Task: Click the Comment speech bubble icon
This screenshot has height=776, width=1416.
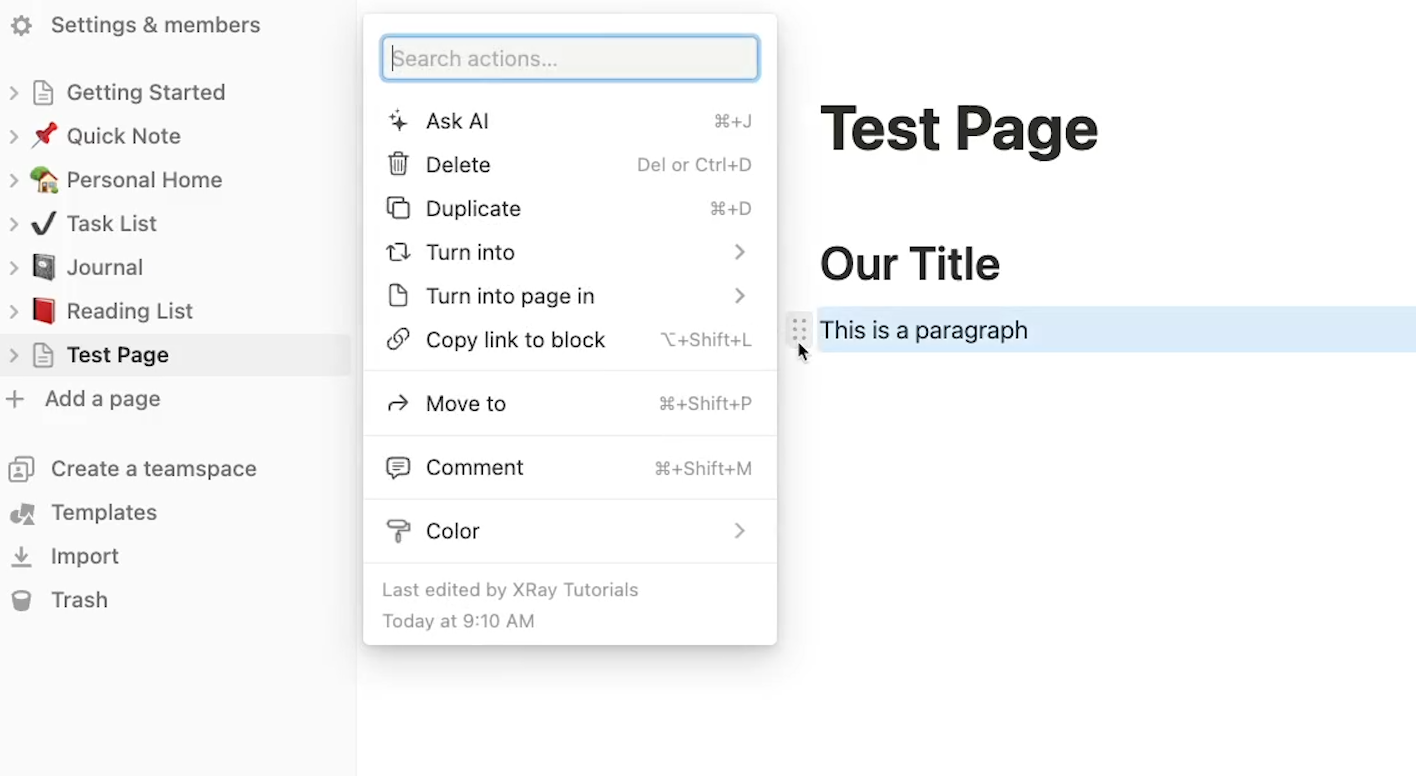Action: [x=398, y=468]
